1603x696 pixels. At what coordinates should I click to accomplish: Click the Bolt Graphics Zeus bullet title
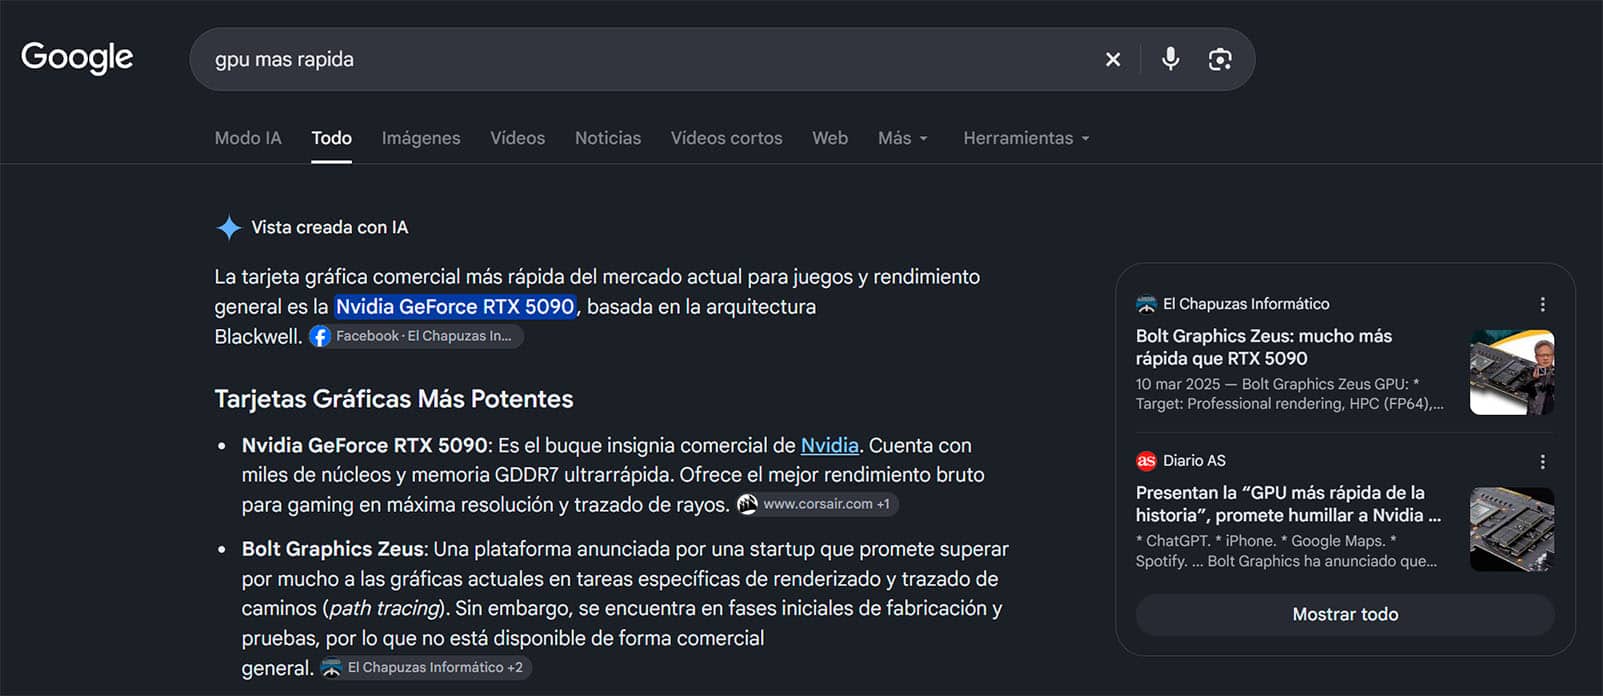tap(333, 549)
